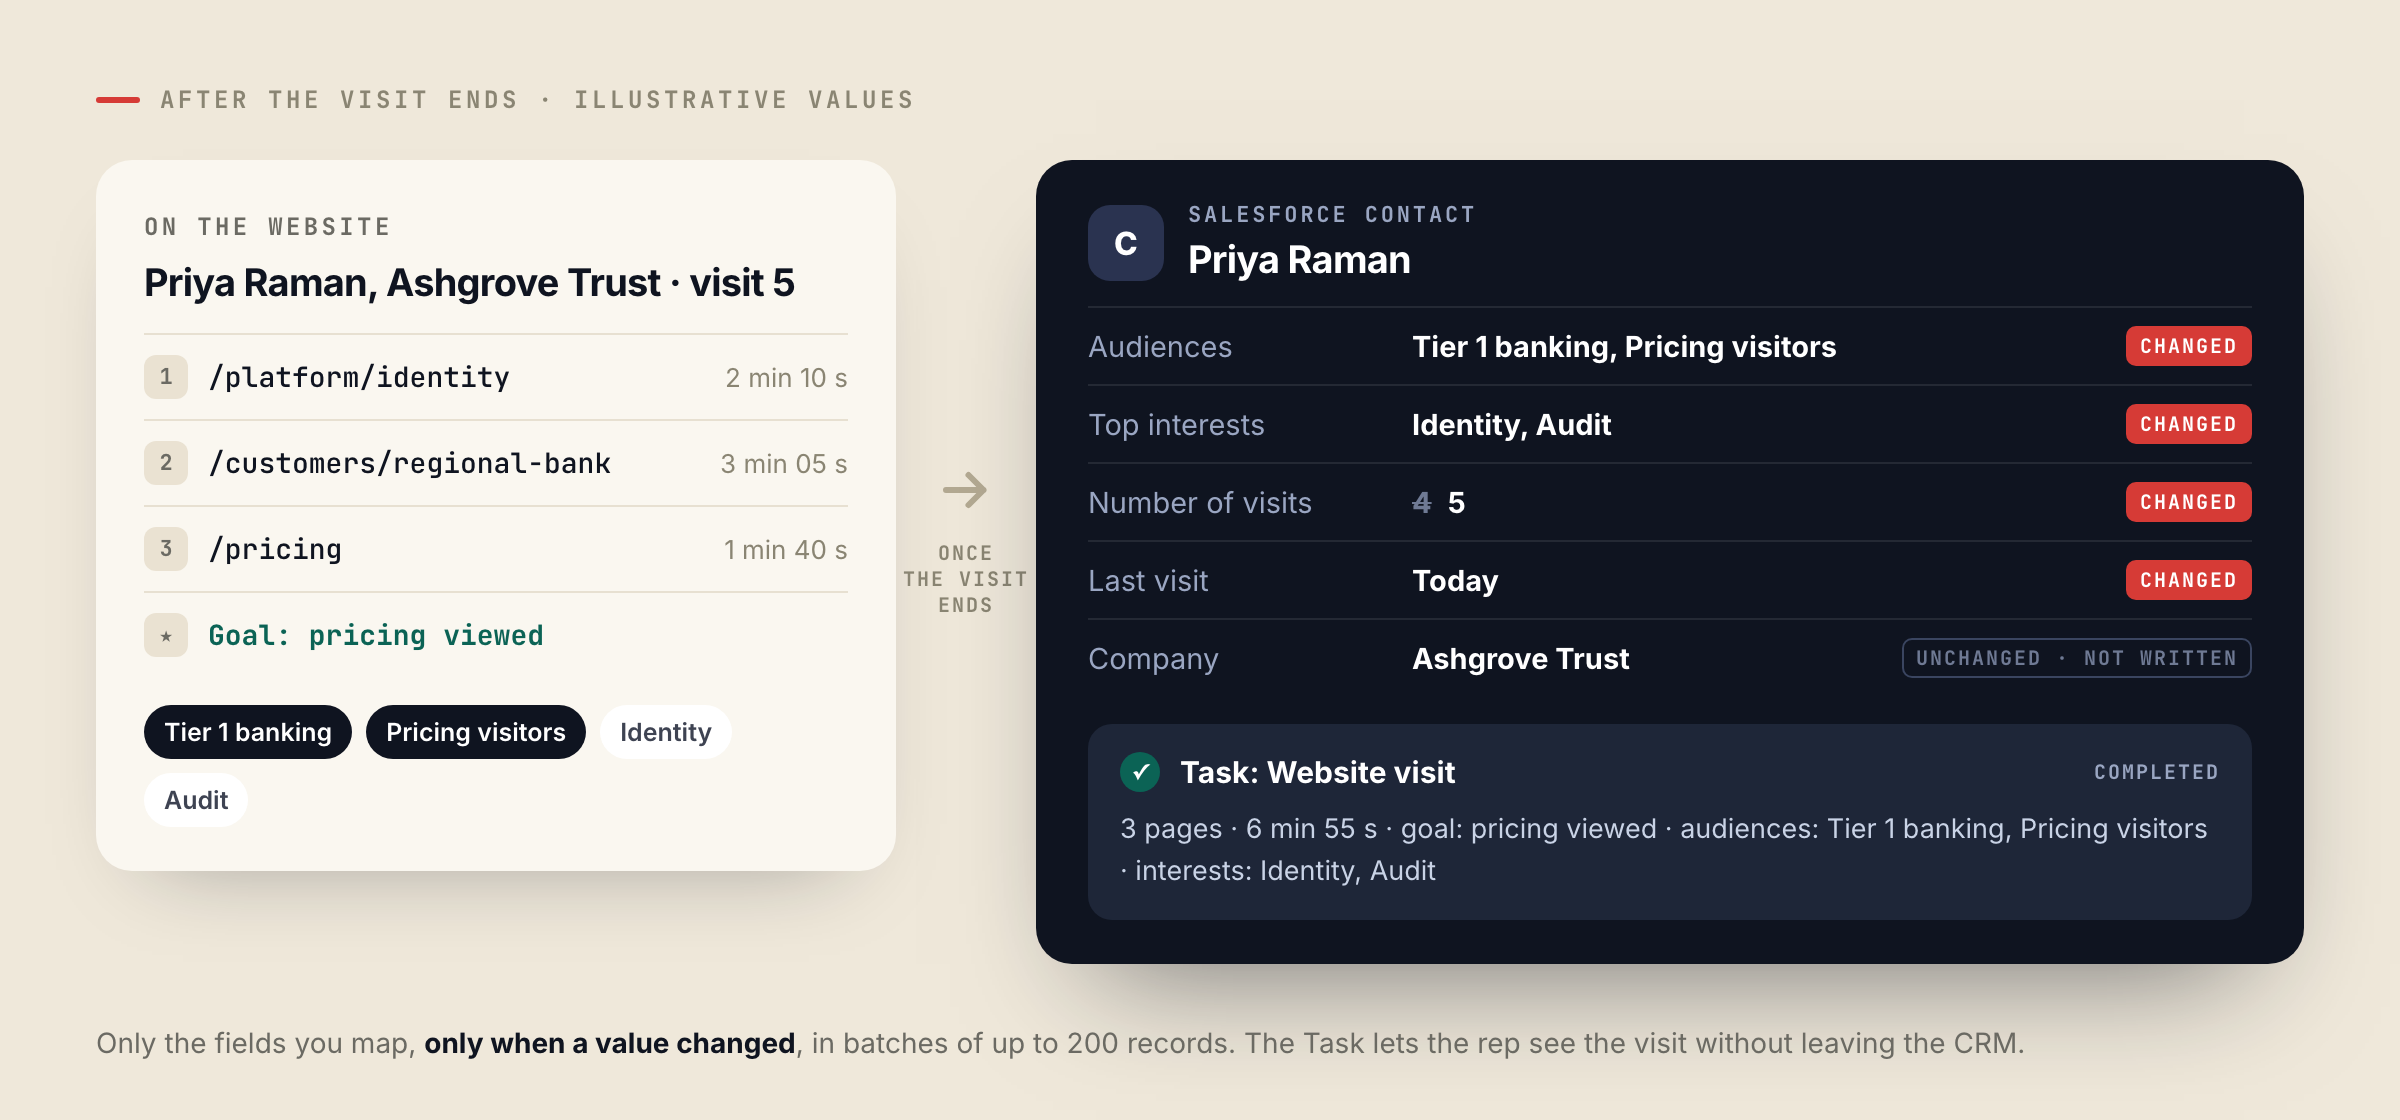Screen dimensions: 2400x1120
Task: Select the Pricing visitors tag
Action: tap(476, 732)
